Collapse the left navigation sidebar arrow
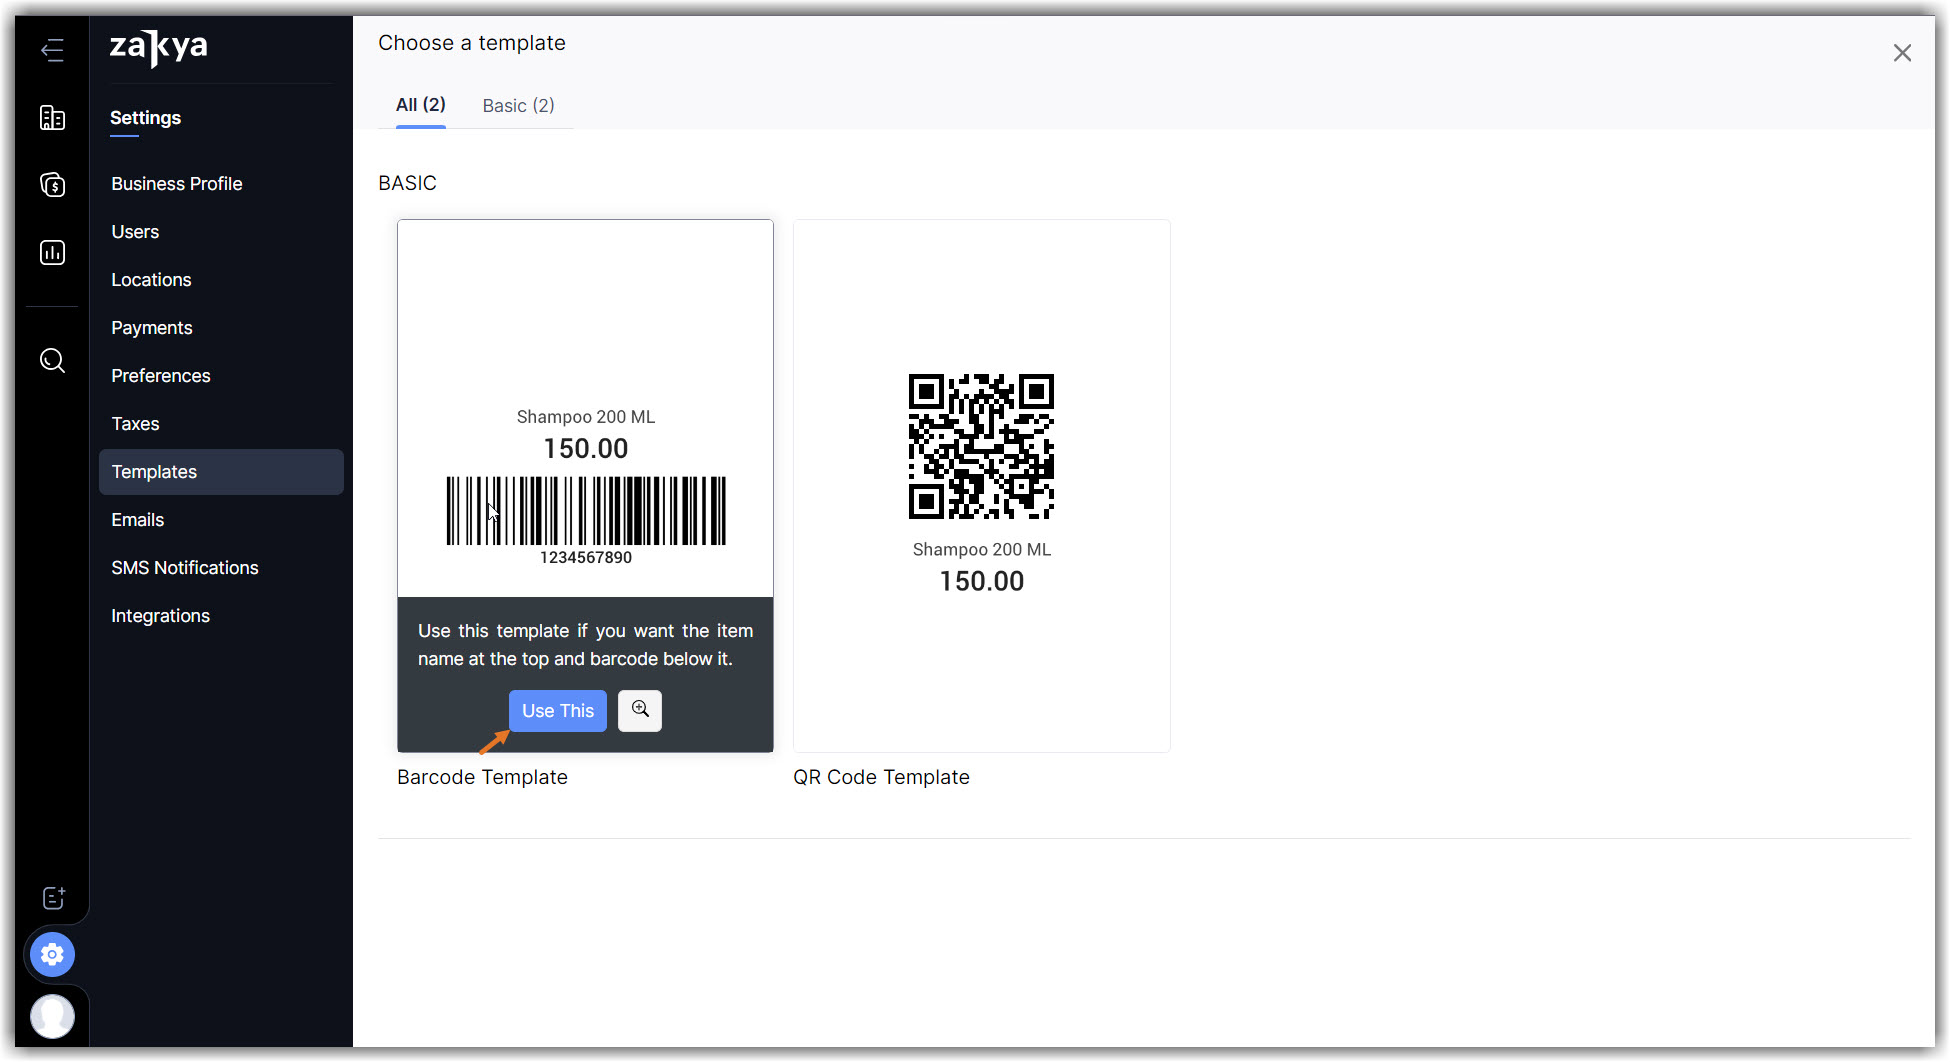Screen dimensions: 1950x1062 point(52,50)
